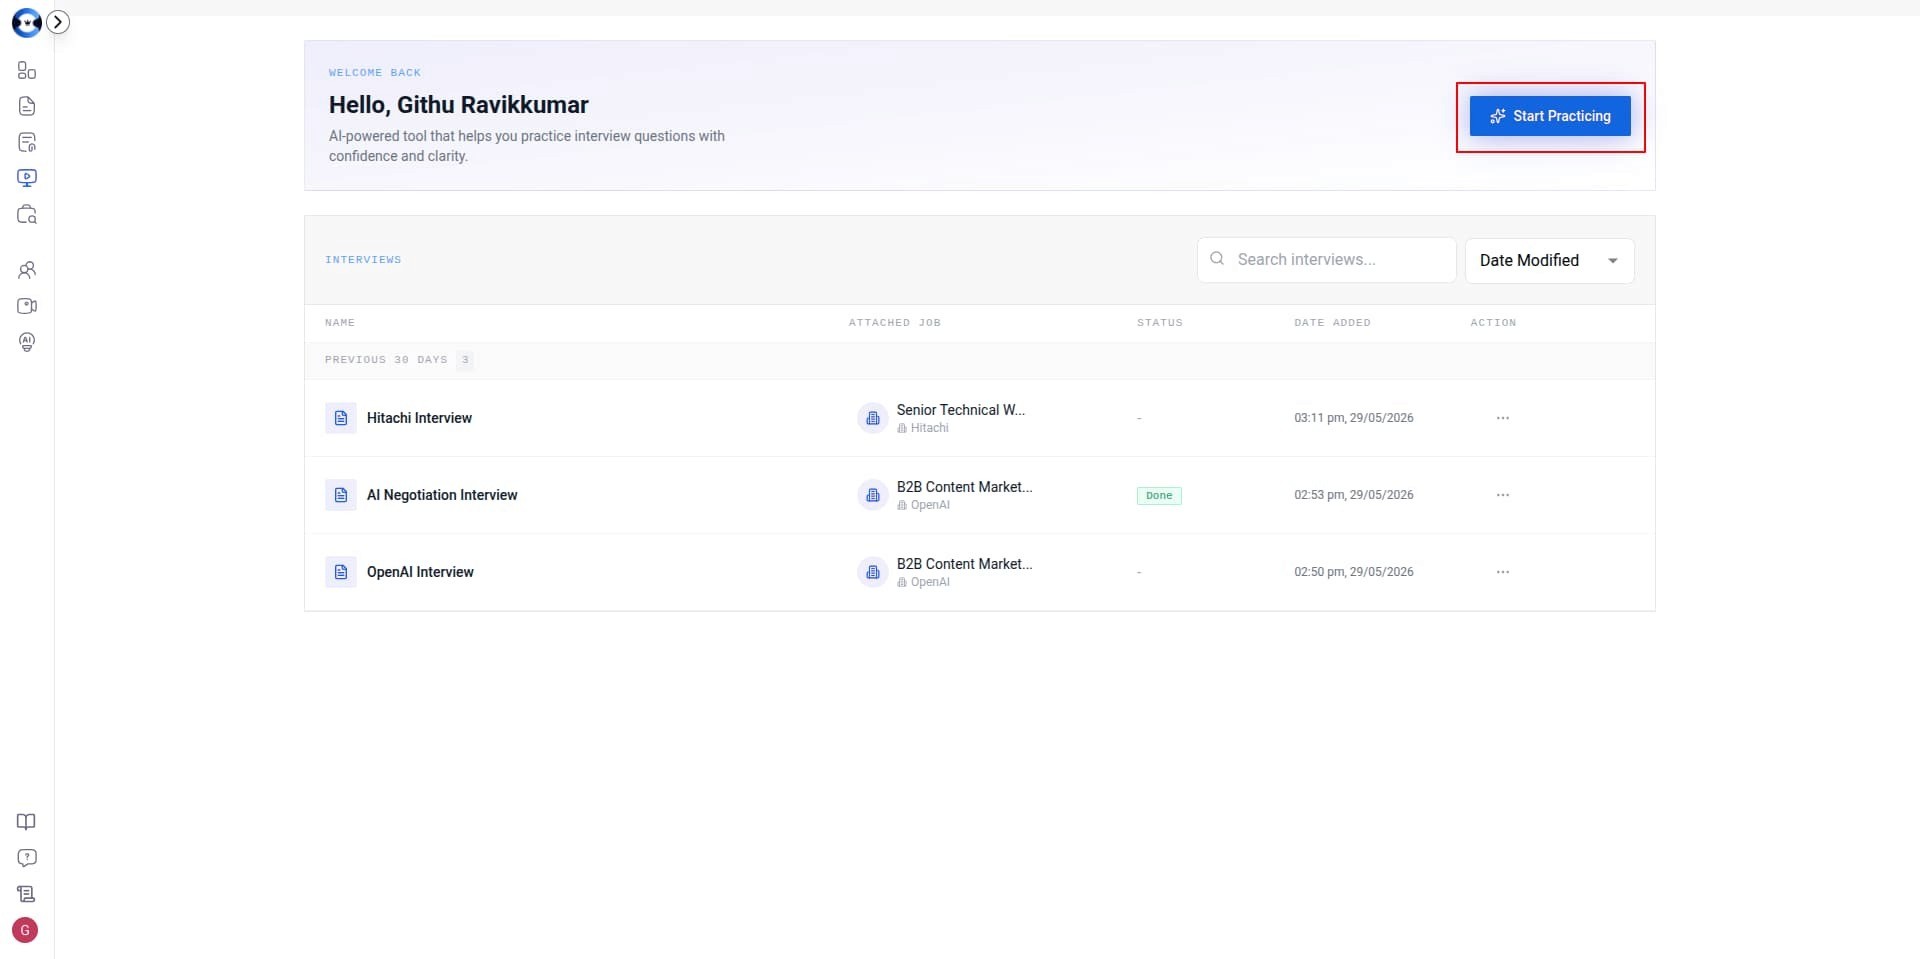Click the Status column header

coord(1160,323)
